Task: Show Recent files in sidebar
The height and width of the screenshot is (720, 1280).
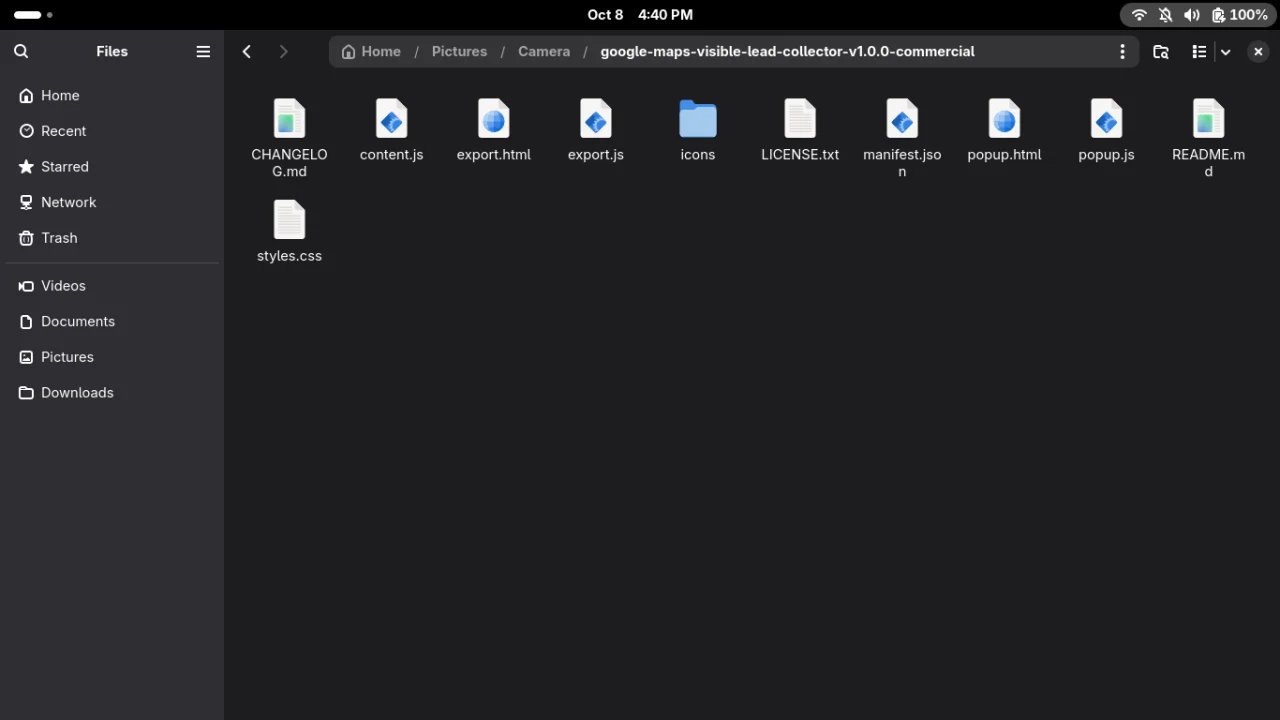Action: point(112,131)
